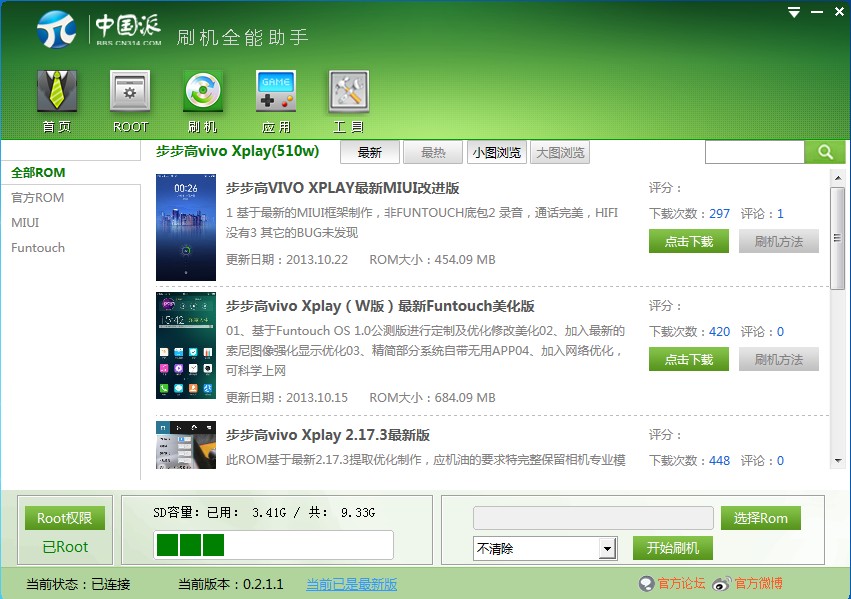Sort ROMs by 最新
Screen dimensions: 851x599
point(370,152)
